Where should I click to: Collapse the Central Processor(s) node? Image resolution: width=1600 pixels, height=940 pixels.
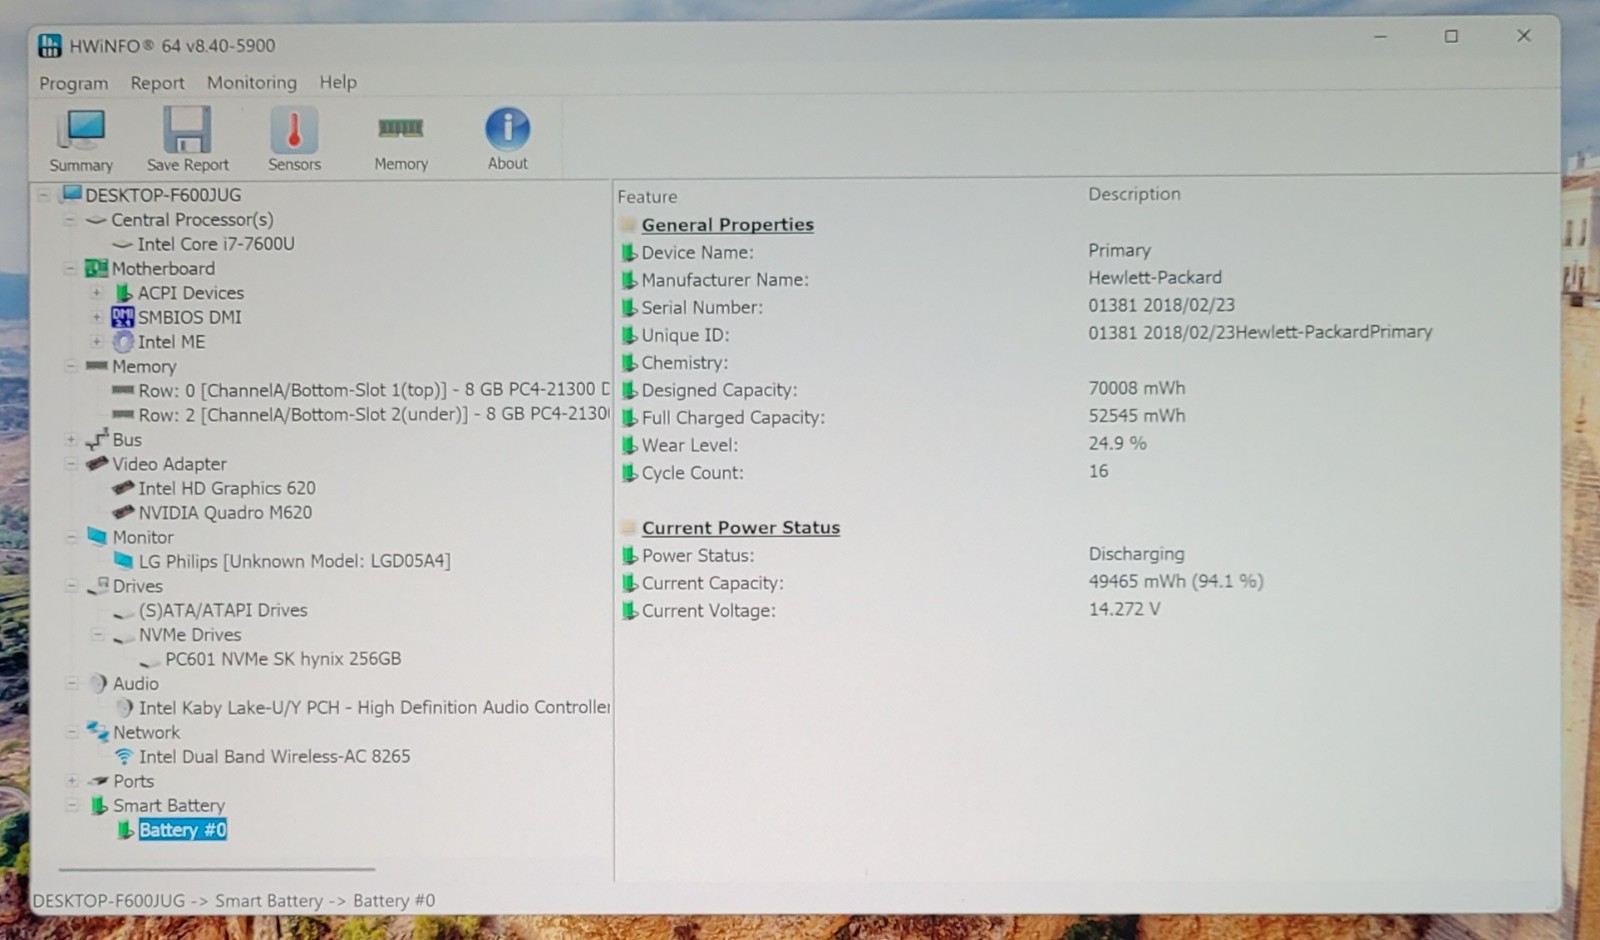(70, 220)
